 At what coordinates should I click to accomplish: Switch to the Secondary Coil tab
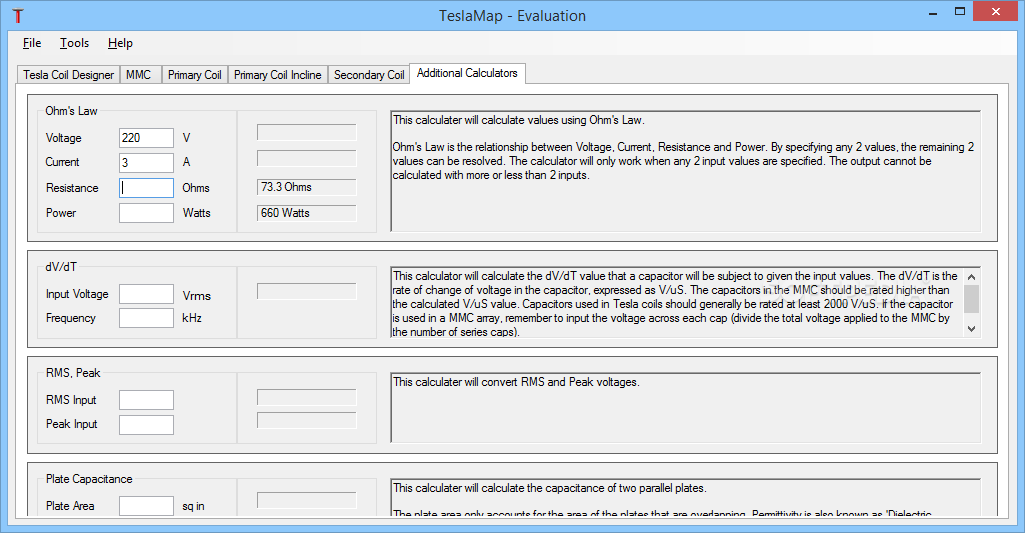[x=369, y=75]
